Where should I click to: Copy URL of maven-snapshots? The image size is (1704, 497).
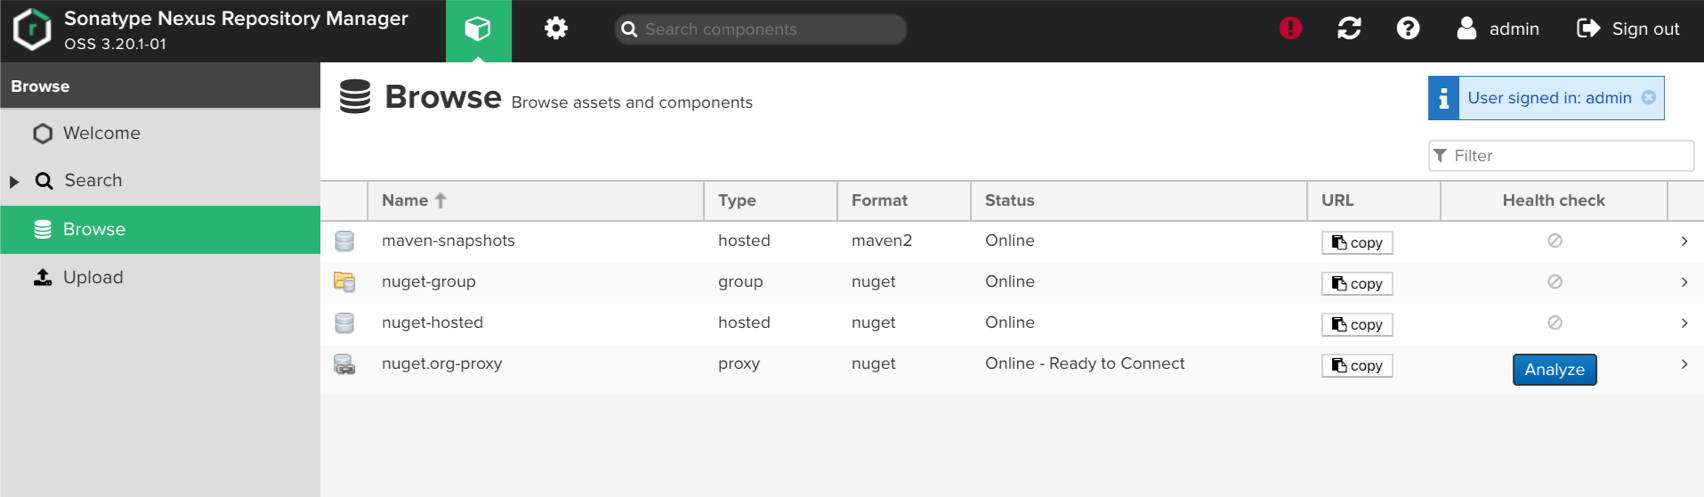click(x=1357, y=243)
